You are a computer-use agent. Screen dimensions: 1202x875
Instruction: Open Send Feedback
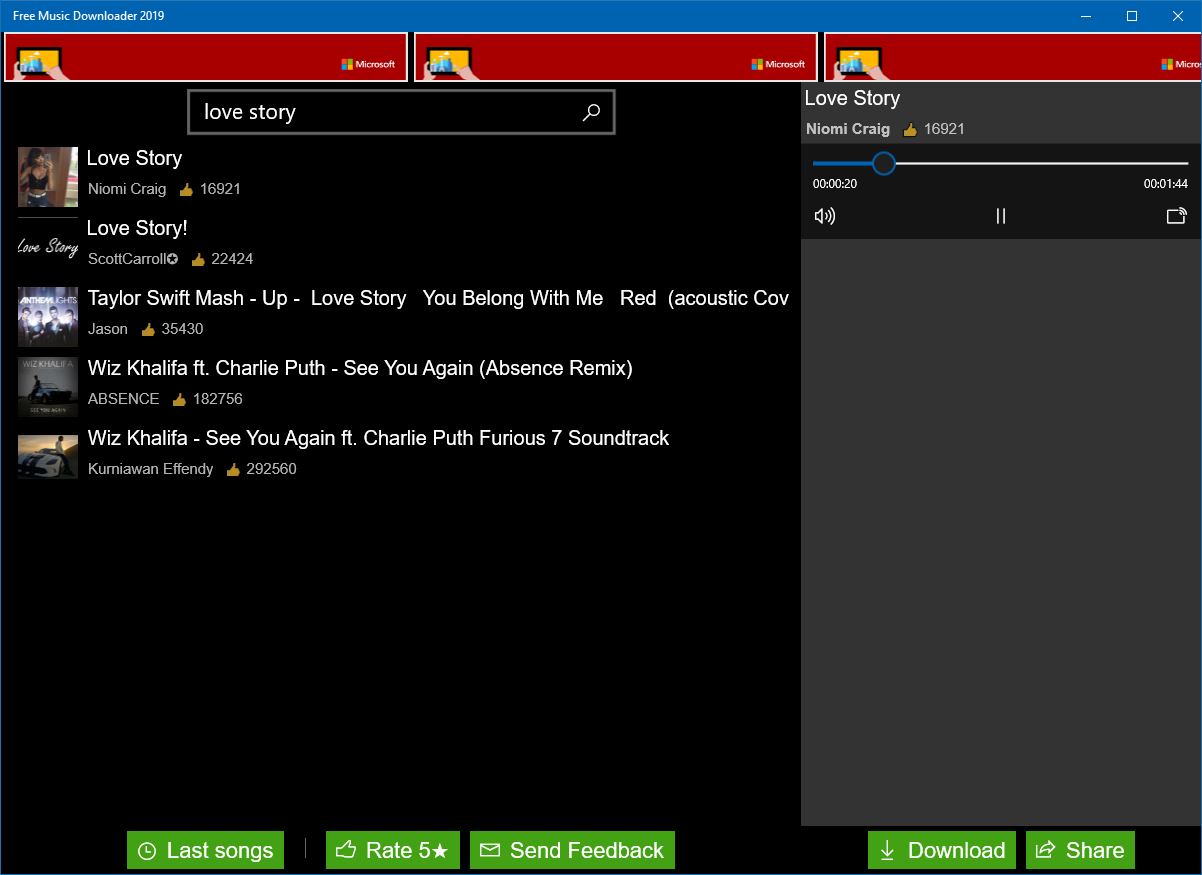pyautogui.click(x=572, y=850)
